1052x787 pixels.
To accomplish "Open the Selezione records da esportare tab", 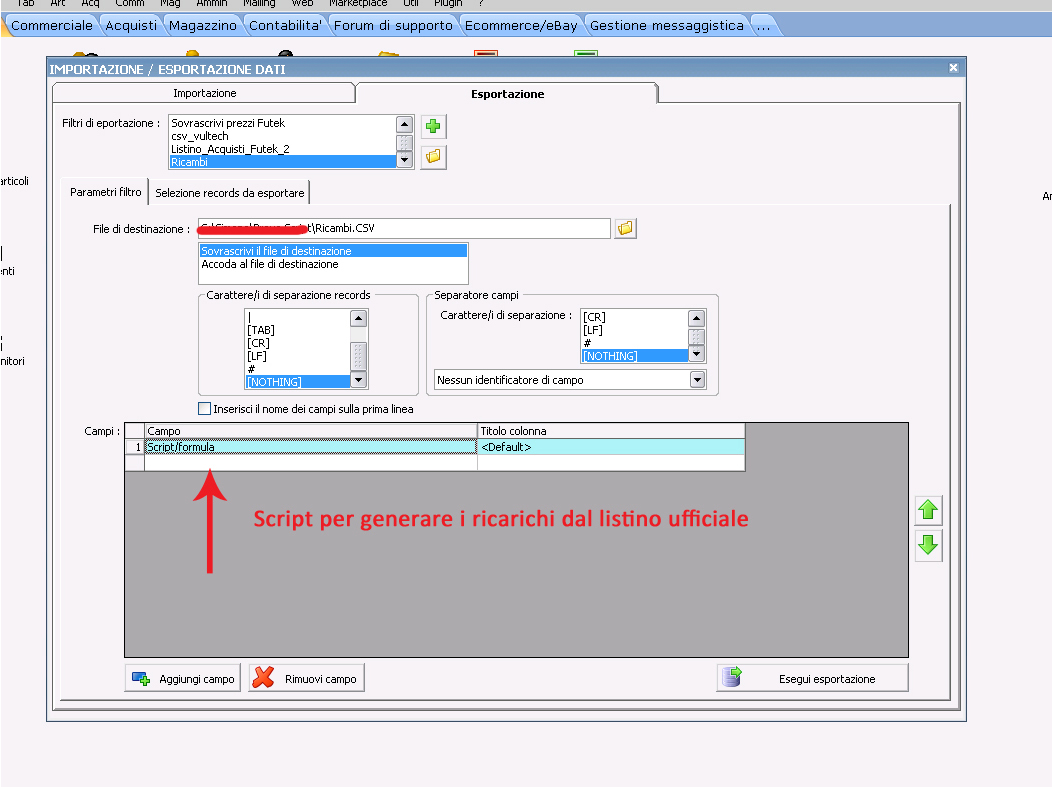I will click(229, 193).
